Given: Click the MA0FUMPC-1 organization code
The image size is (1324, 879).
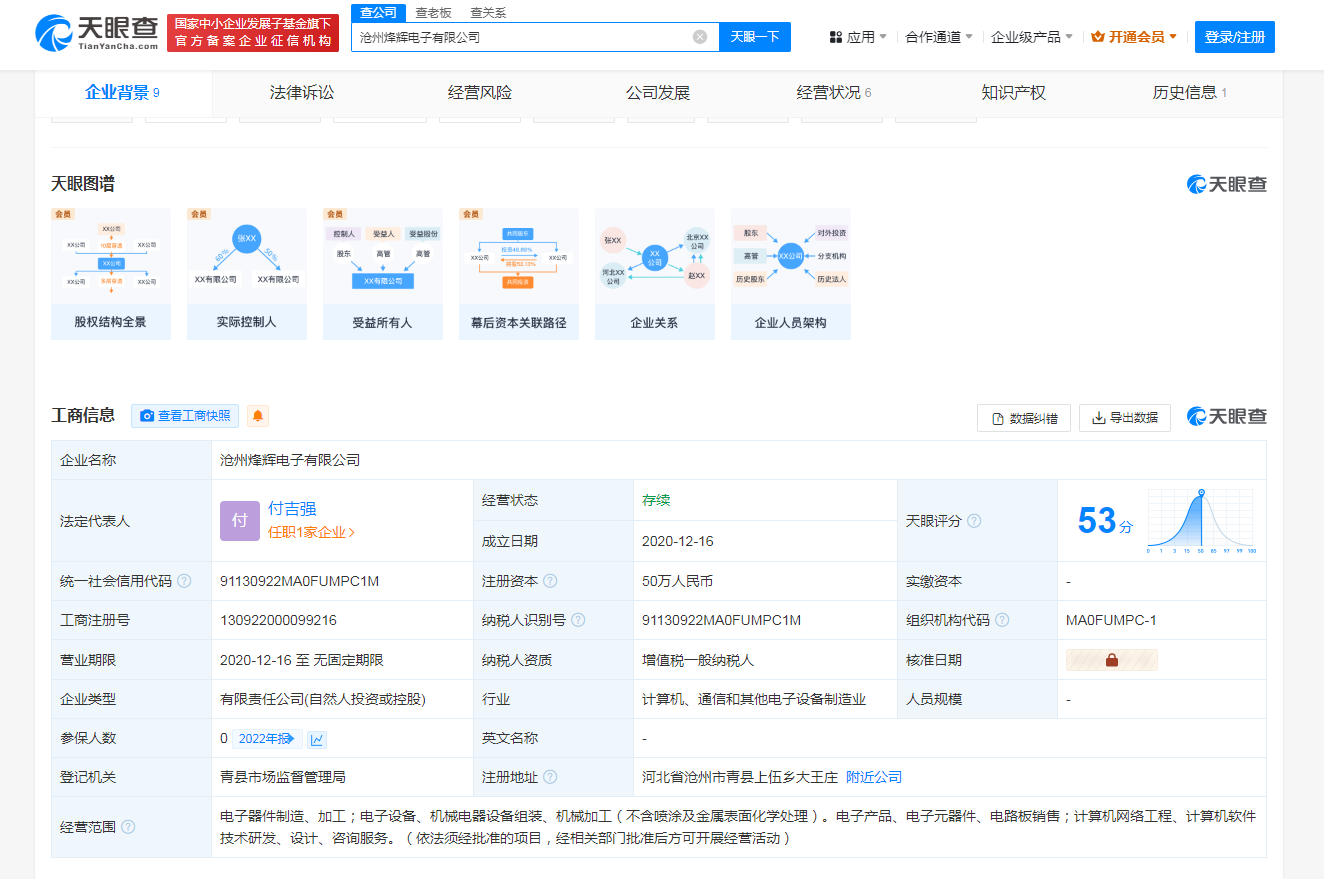Looking at the screenshot, I should pos(1111,620).
